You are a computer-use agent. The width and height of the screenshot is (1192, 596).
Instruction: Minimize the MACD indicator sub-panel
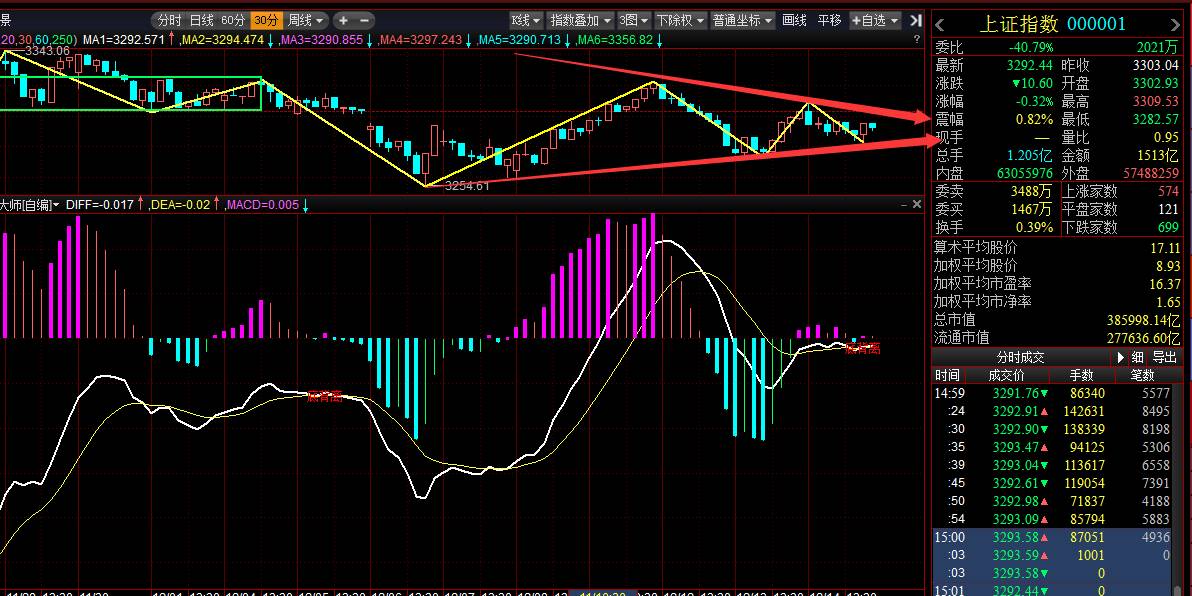point(903,204)
